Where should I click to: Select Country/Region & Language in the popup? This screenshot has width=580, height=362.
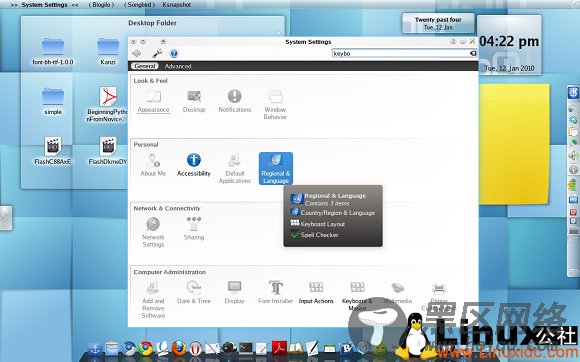coord(333,213)
